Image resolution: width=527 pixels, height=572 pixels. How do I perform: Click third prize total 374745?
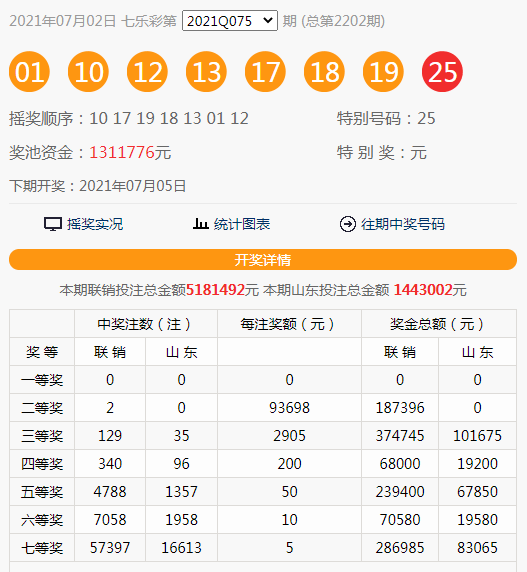400,436
